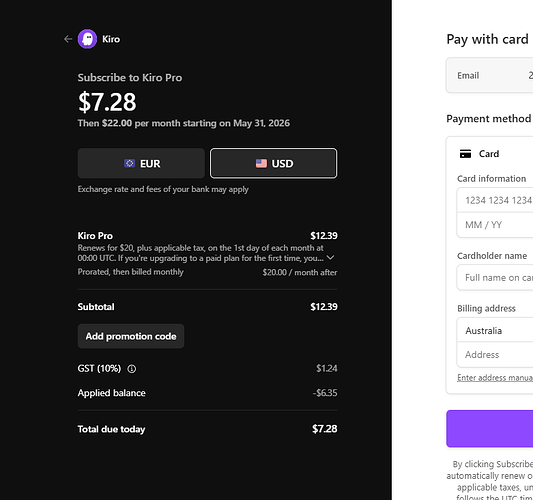Click Add promotion code button
The image size is (533, 500).
(x=131, y=336)
